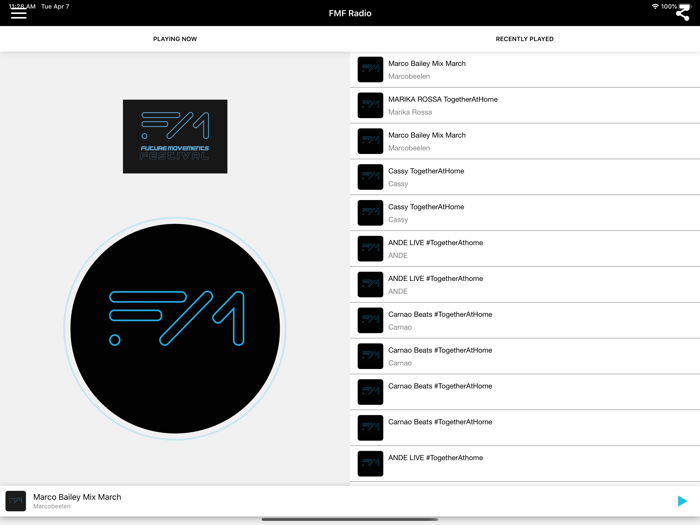Image resolution: width=700 pixels, height=525 pixels.
Task: Select MARIKA ROSSA TogetherAtHome track title
Action: (x=443, y=99)
